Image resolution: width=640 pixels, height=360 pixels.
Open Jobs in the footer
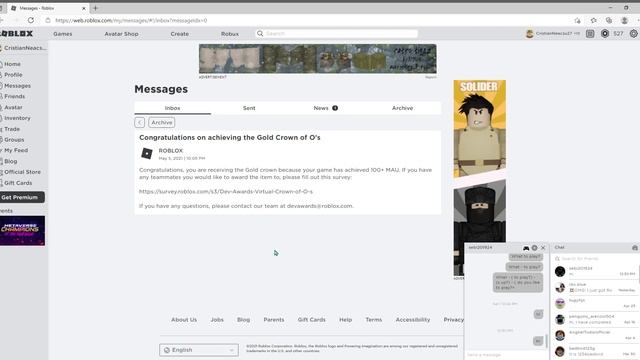[217, 320]
